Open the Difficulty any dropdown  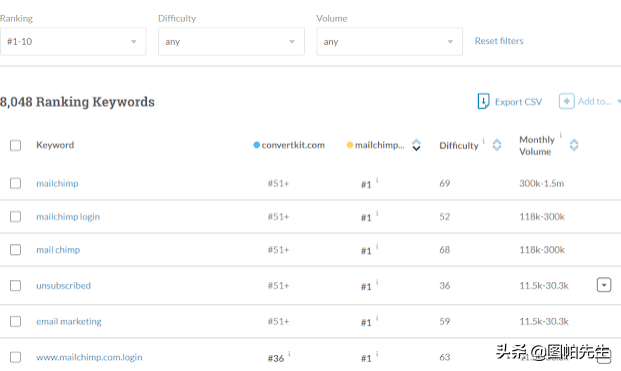(231, 42)
